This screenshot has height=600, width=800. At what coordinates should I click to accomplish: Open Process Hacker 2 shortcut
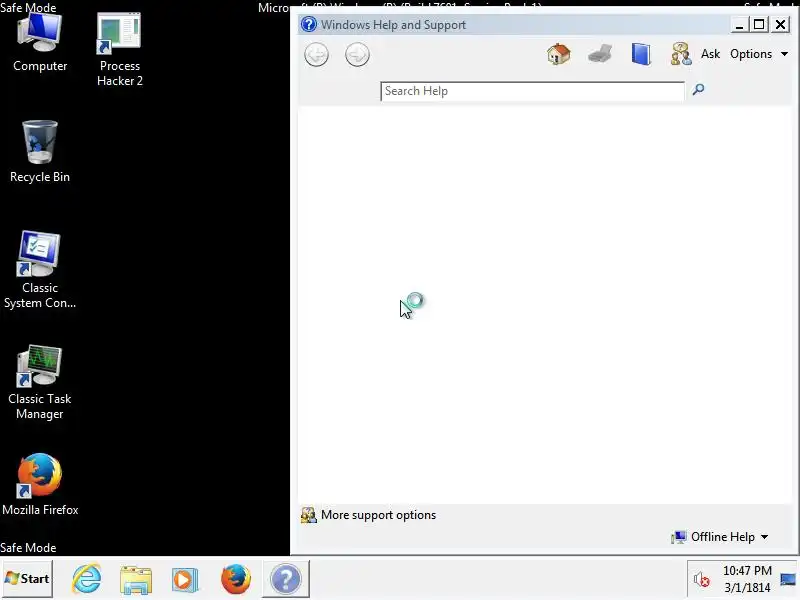pyautogui.click(x=119, y=50)
